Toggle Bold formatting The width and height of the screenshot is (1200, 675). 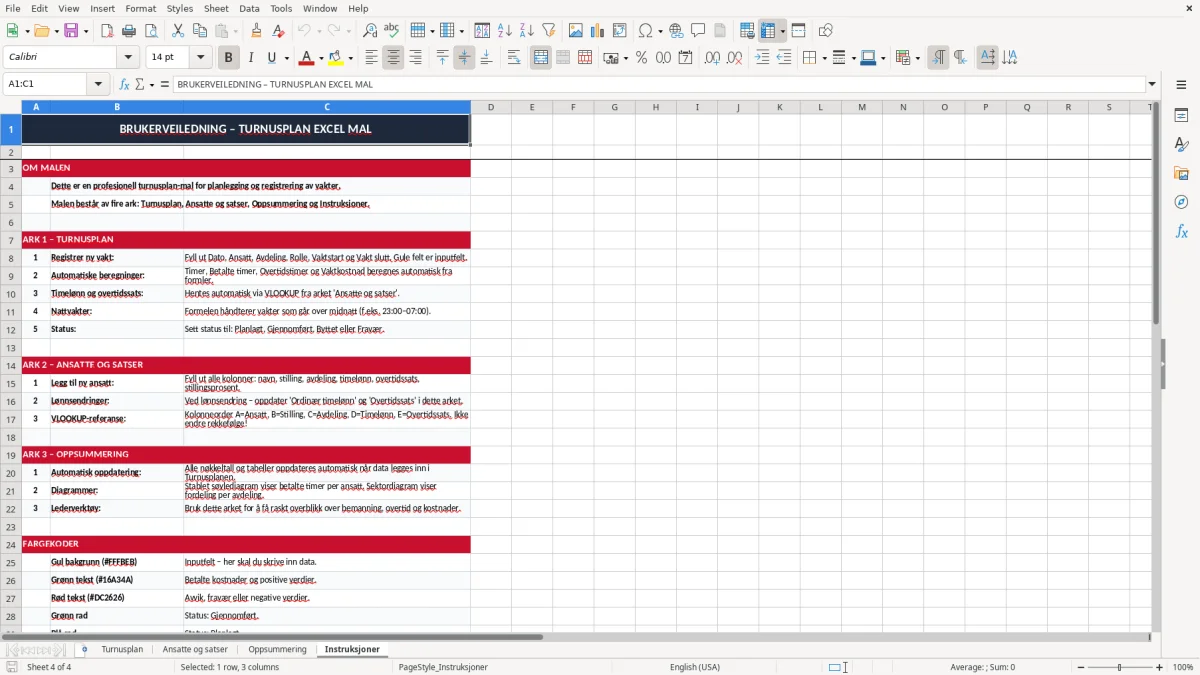click(228, 58)
